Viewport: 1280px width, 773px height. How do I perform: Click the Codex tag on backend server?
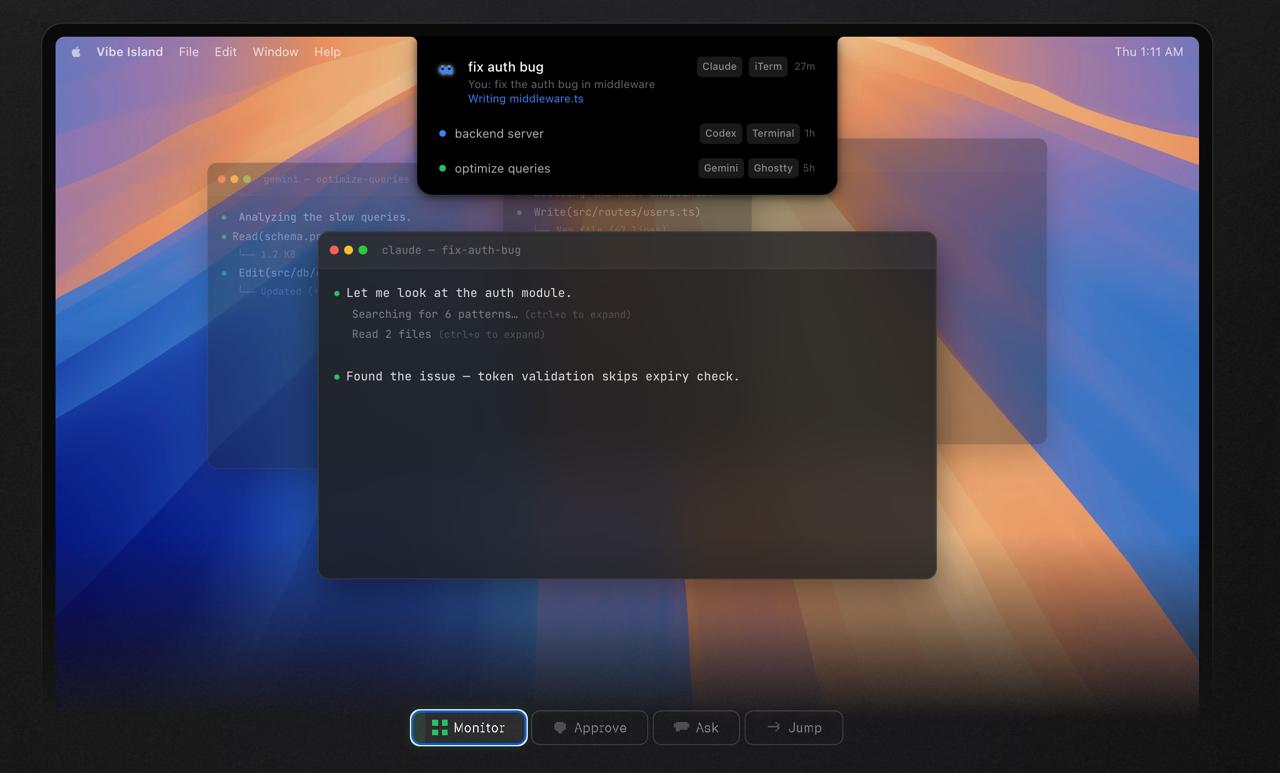point(720,133)
